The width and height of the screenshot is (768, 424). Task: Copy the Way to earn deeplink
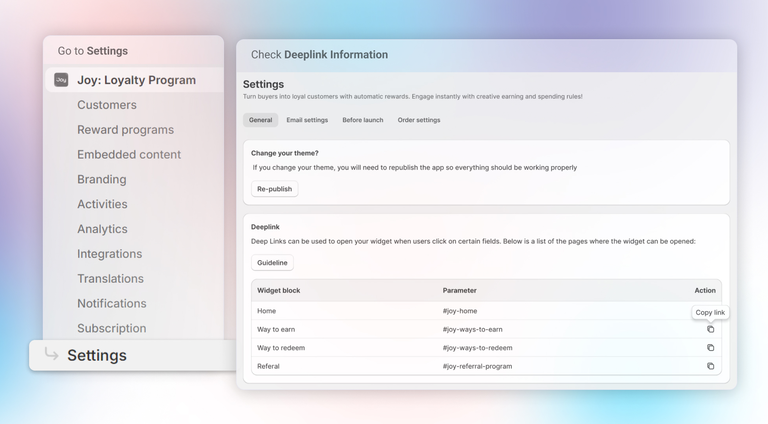[x=710, y=329]
